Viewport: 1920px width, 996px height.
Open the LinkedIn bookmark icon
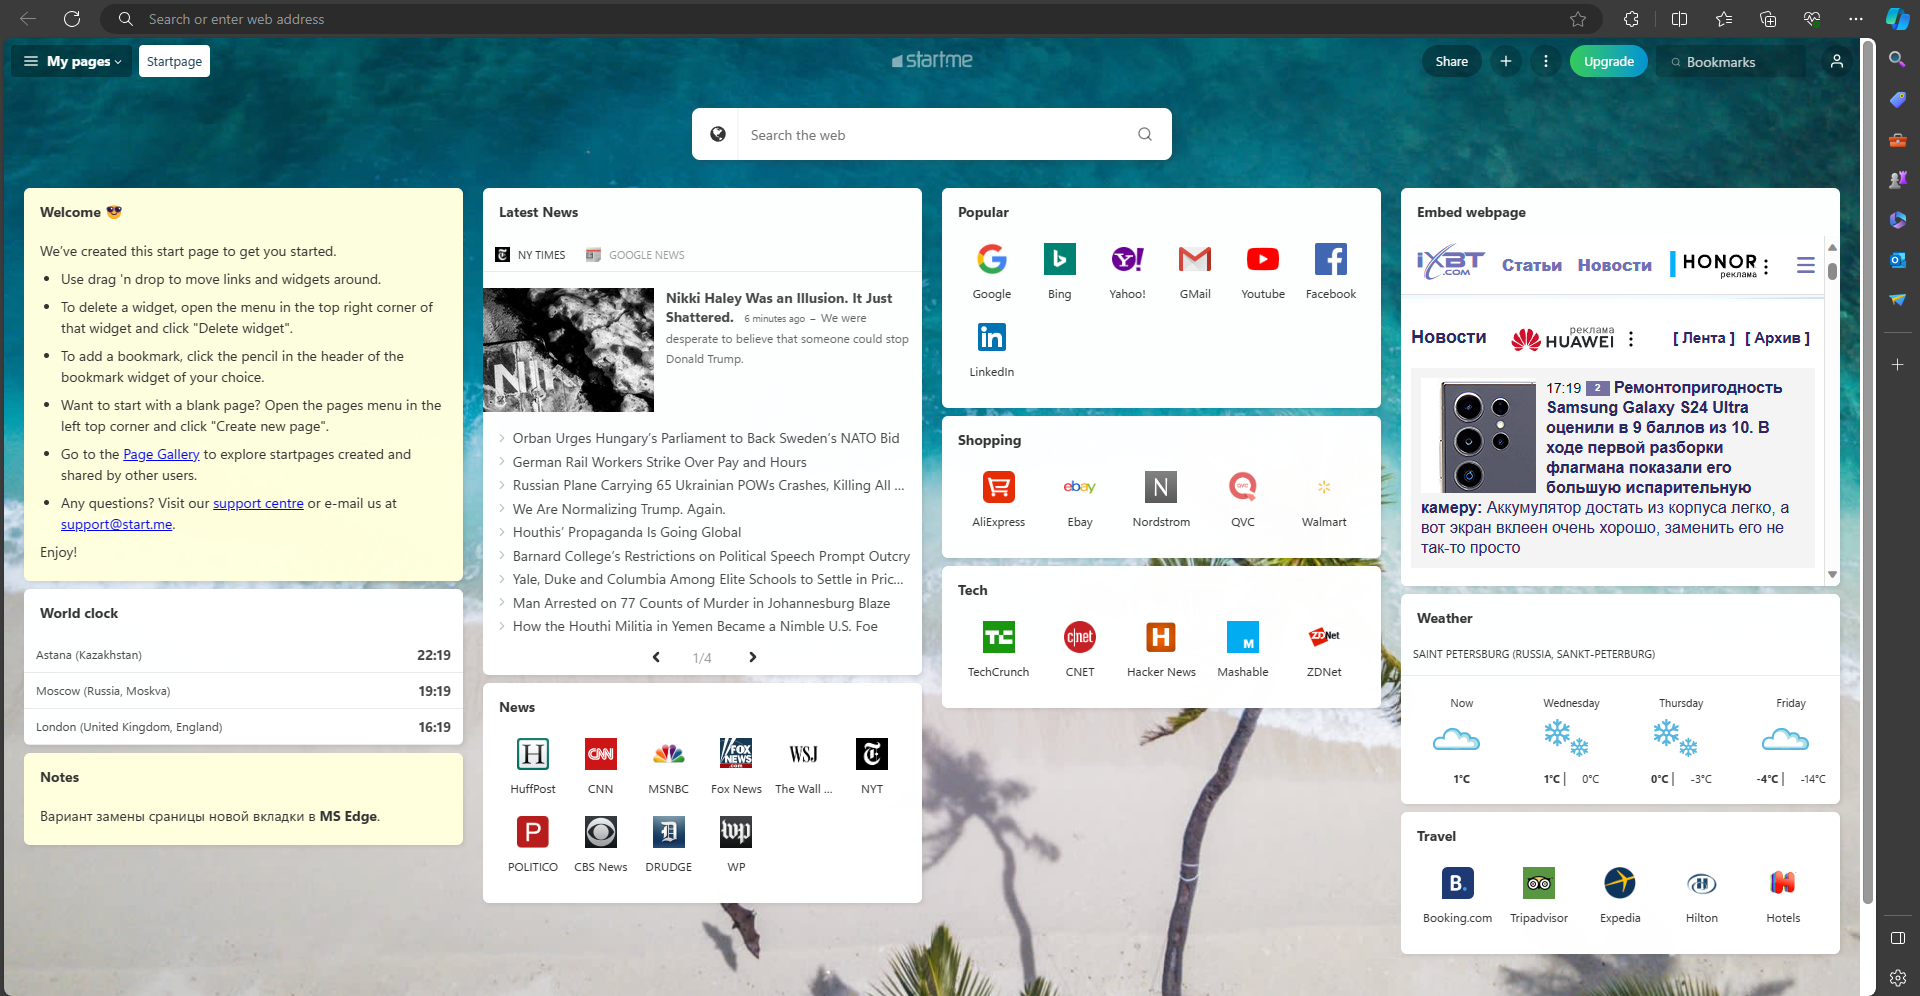click(991, 338)
